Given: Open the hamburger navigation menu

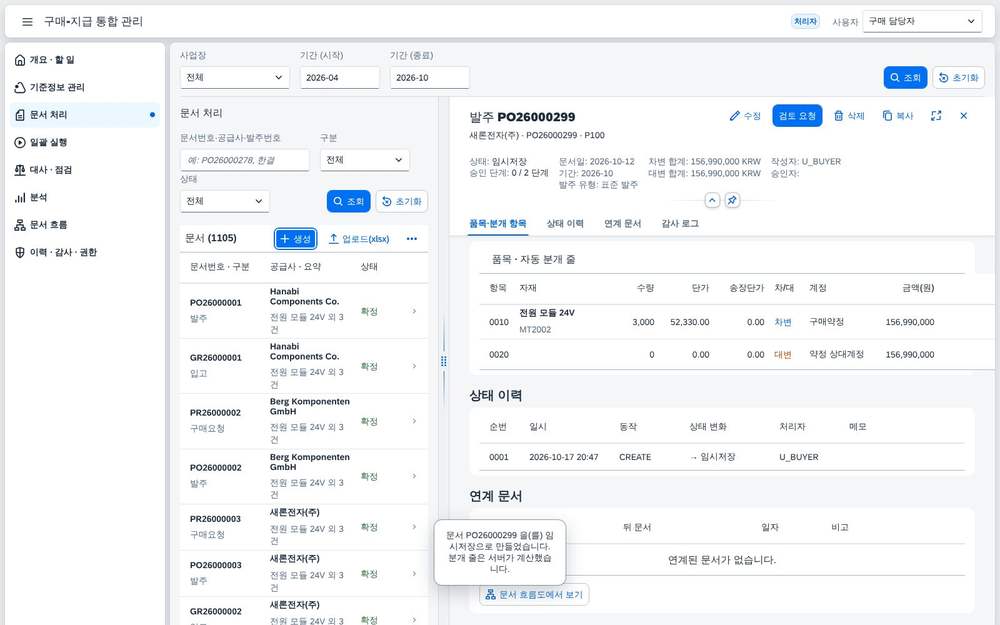Looking at the screenshot, I should (x=27, y=22).
